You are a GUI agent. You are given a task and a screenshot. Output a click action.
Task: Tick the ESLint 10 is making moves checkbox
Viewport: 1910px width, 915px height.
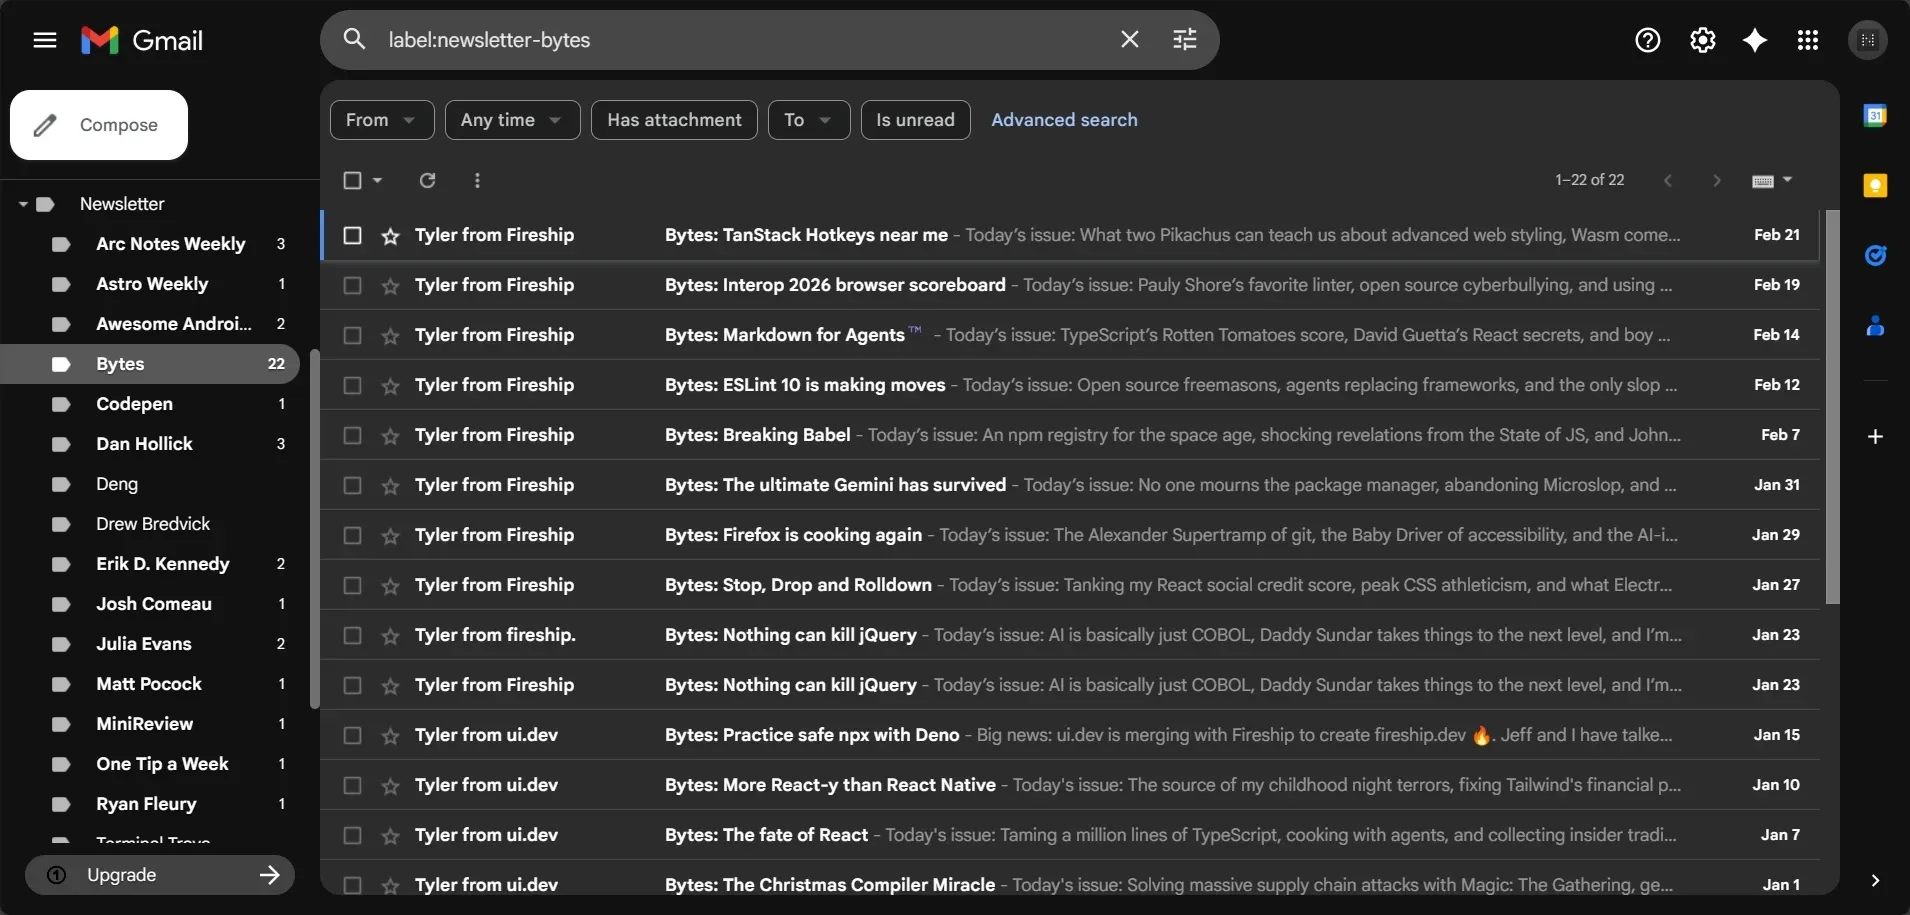tap(352, 385)
